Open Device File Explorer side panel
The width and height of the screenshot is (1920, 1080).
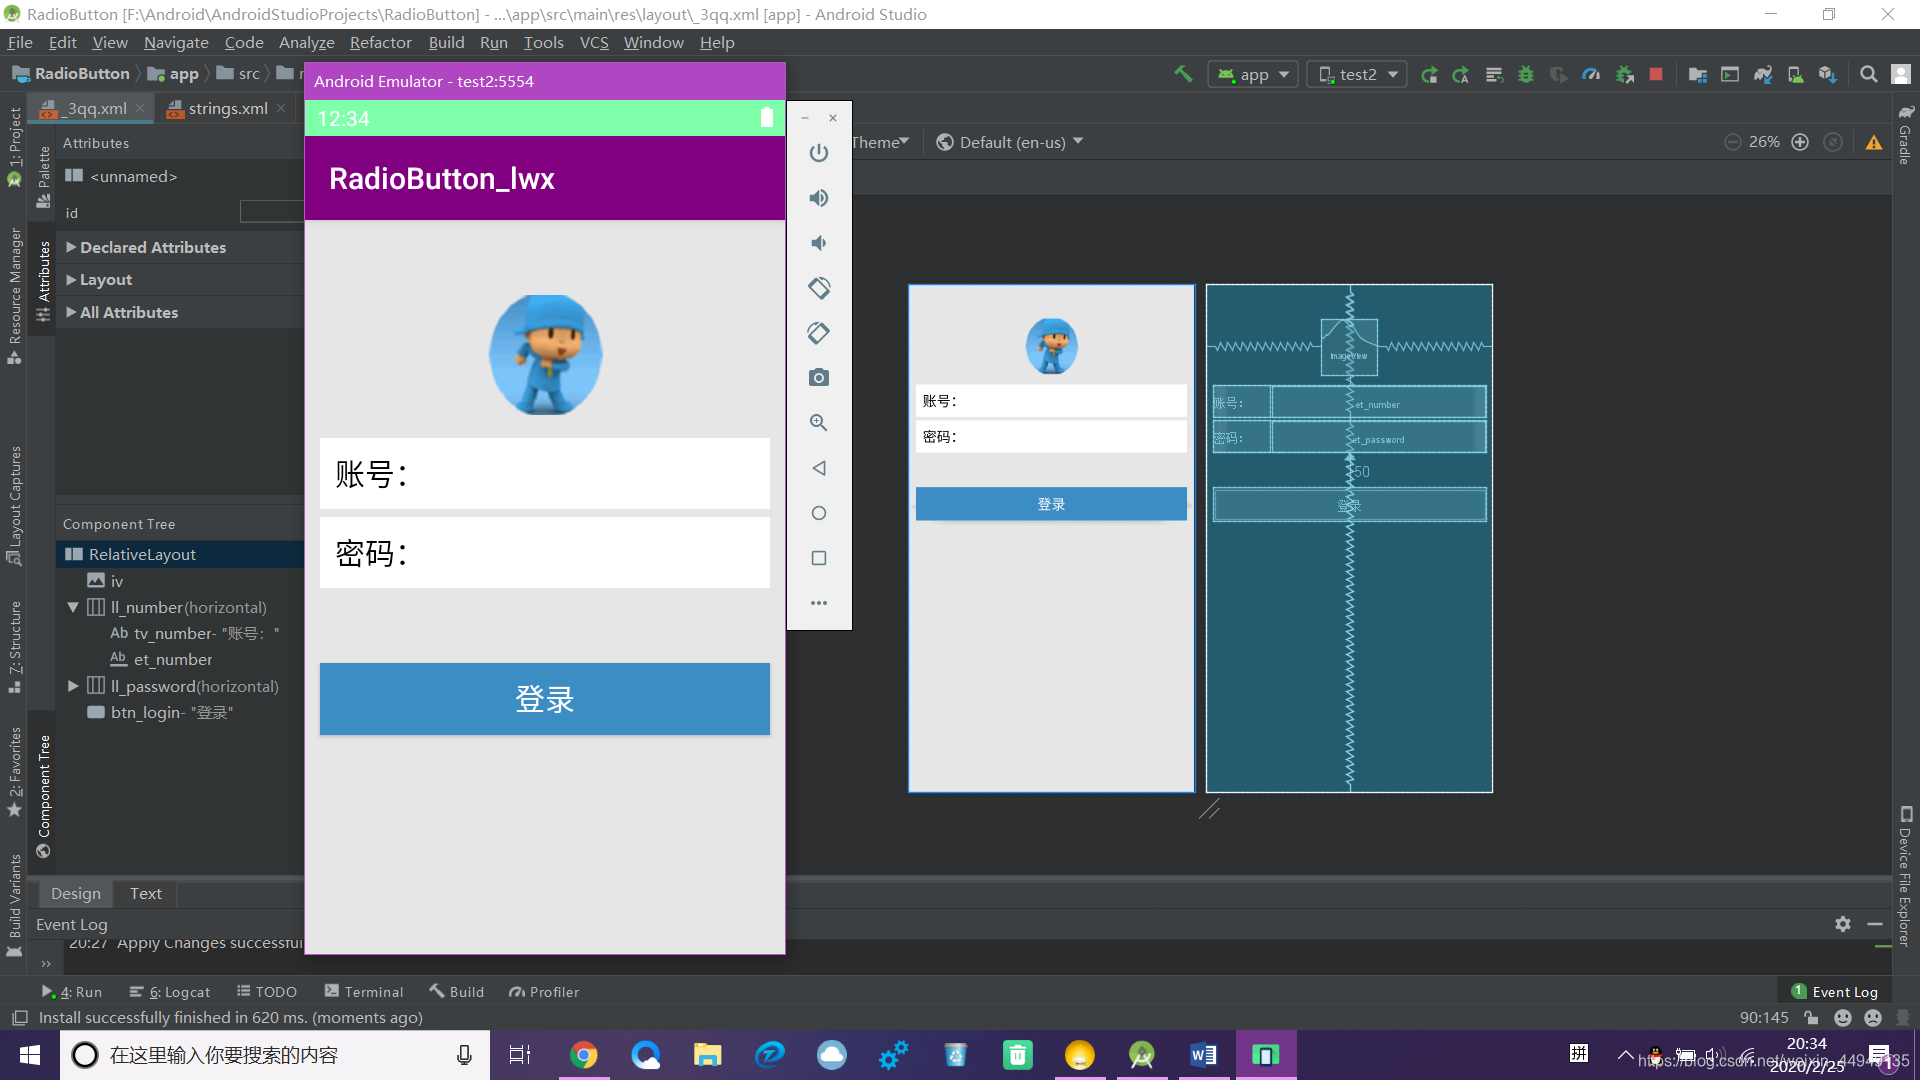(1905, 876)
